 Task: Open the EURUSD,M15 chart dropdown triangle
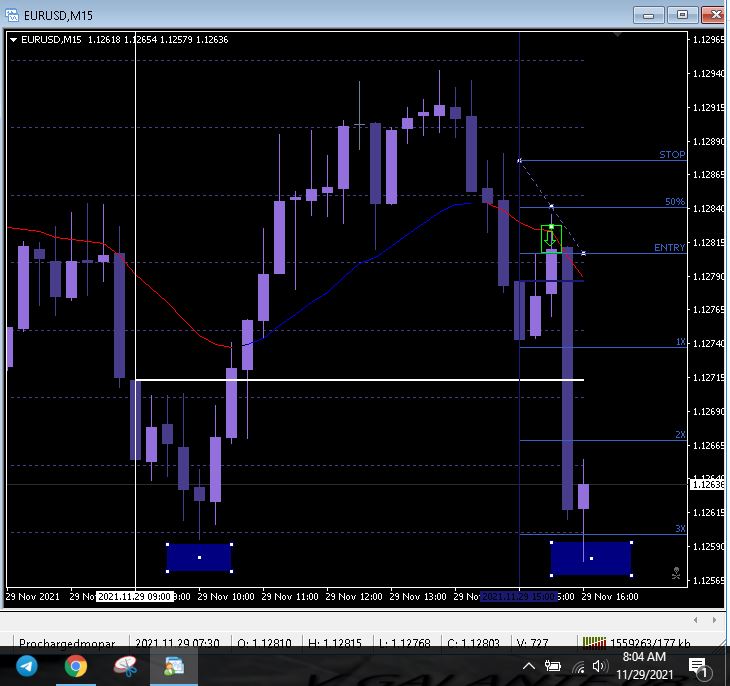pos(13,40)
